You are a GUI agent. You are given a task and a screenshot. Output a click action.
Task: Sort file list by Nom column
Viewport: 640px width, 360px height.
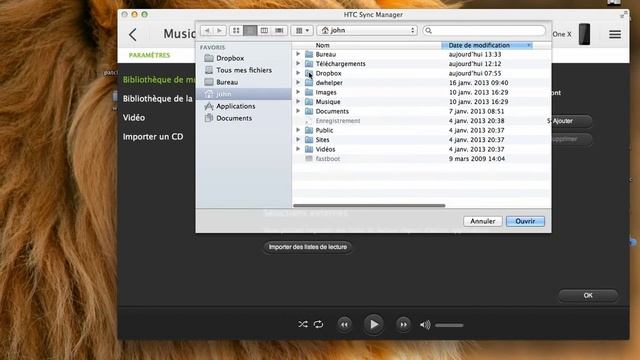click(x=322, y=45)
